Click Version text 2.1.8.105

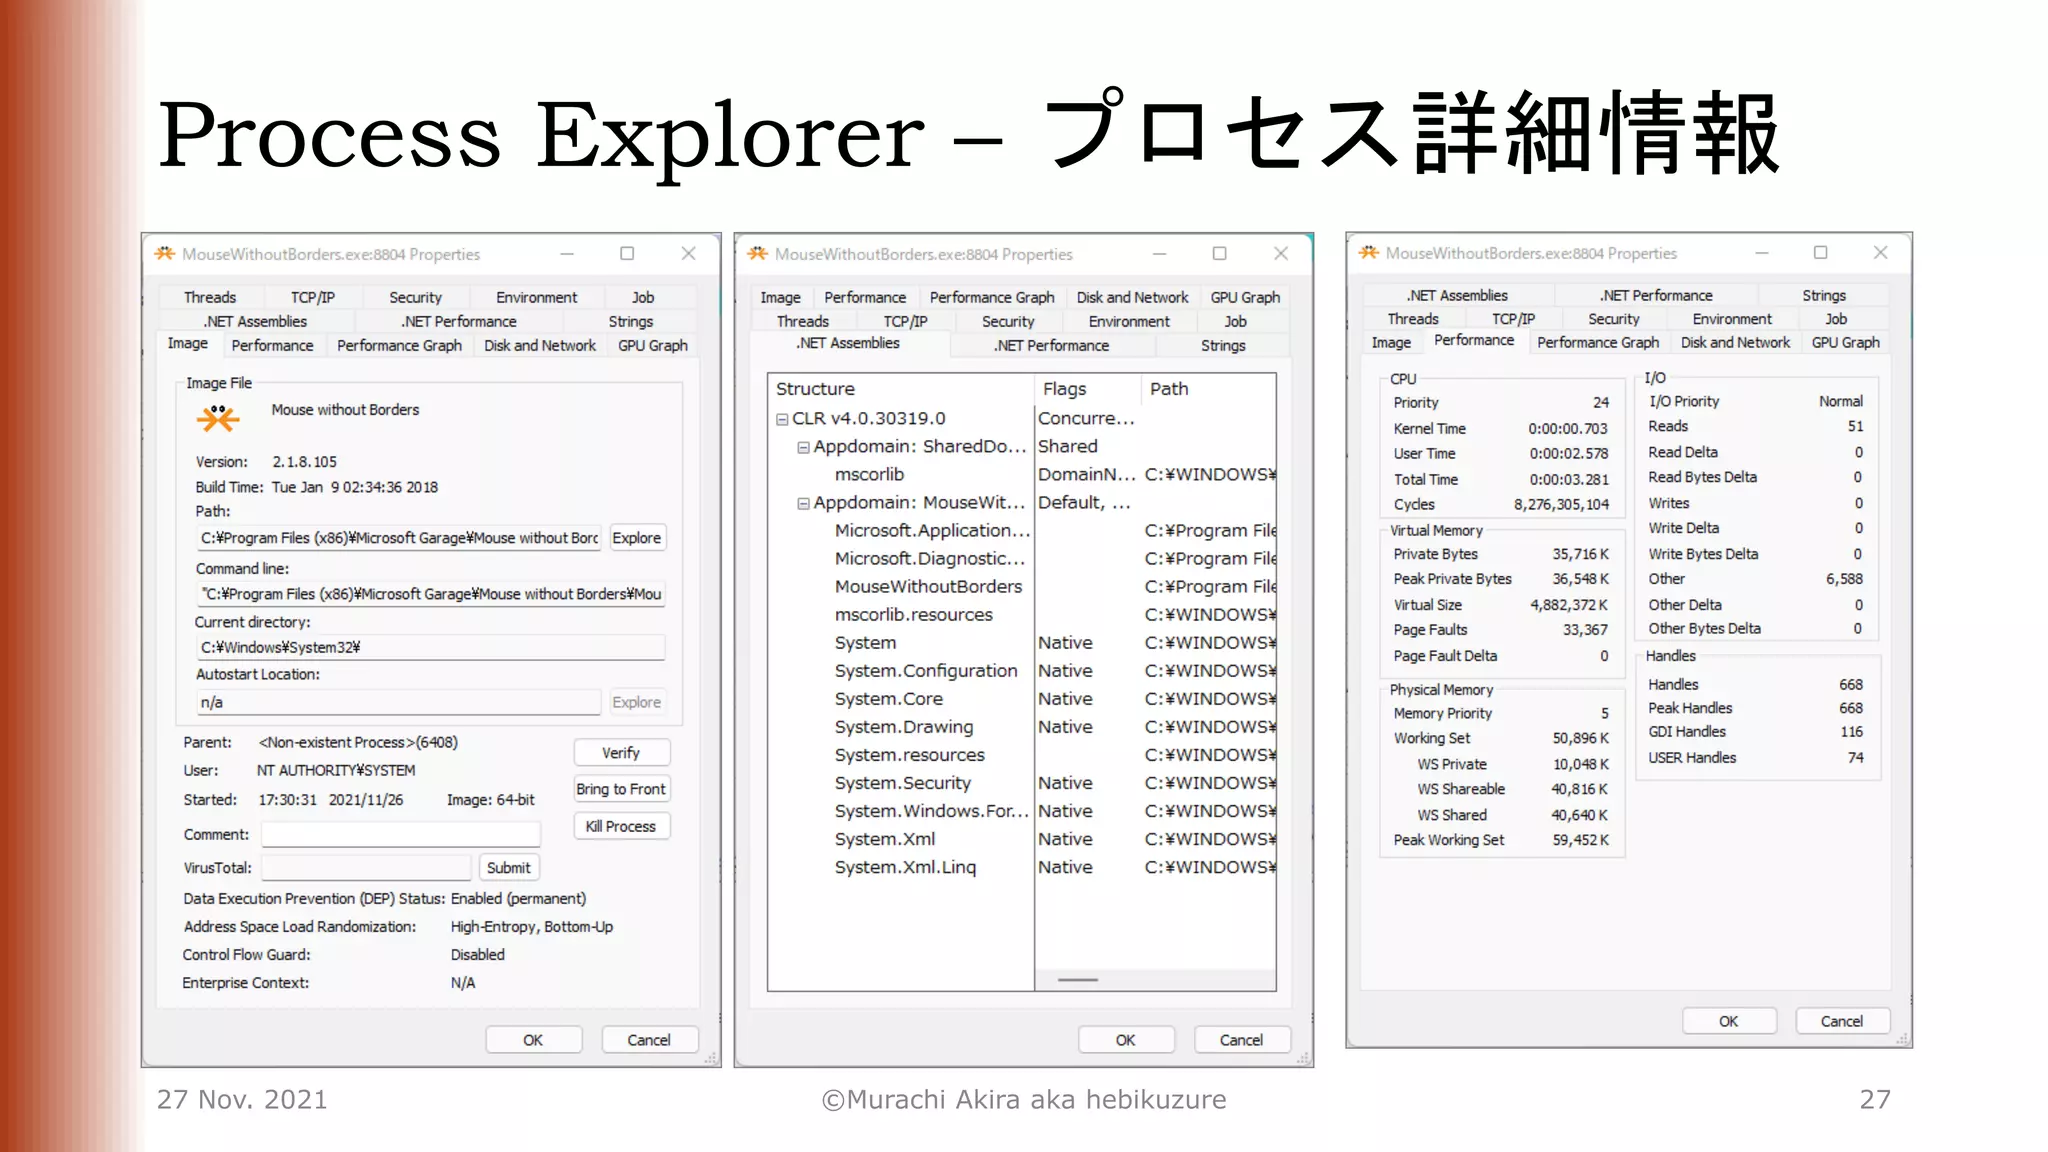tap(304, 462)
